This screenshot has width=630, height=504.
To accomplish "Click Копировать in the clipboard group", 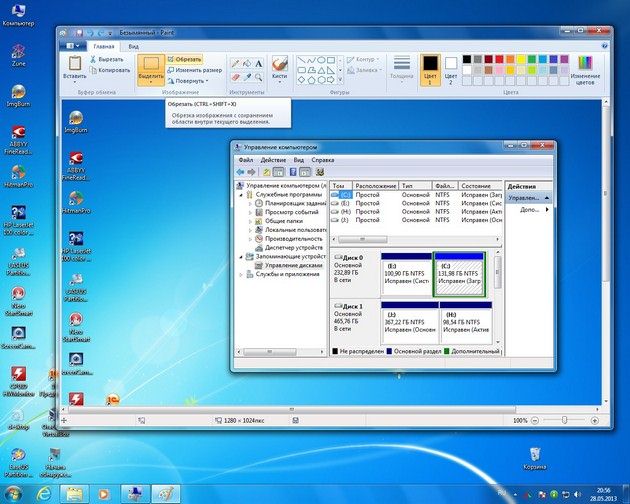I will 110,70.
